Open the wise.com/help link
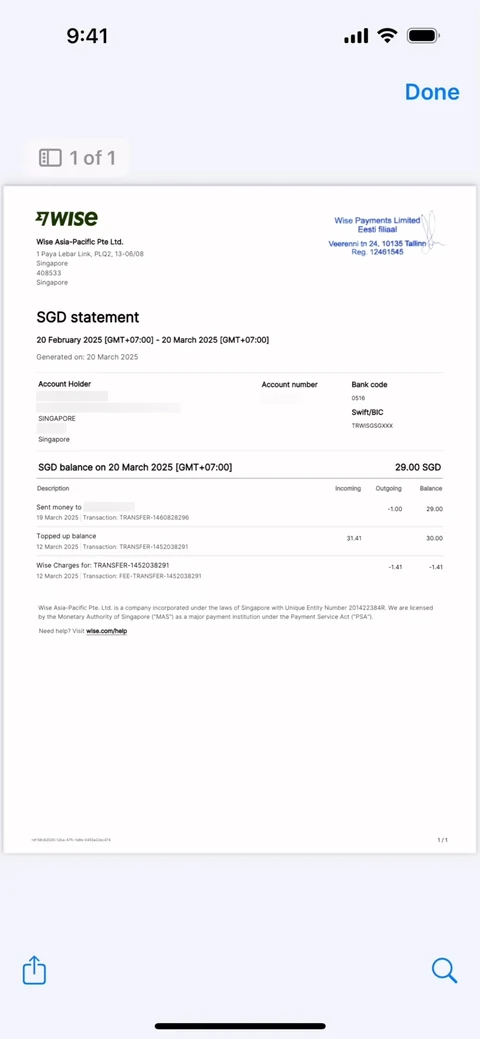The width and height of the screenshot is (480, 1039). point(106,631)
